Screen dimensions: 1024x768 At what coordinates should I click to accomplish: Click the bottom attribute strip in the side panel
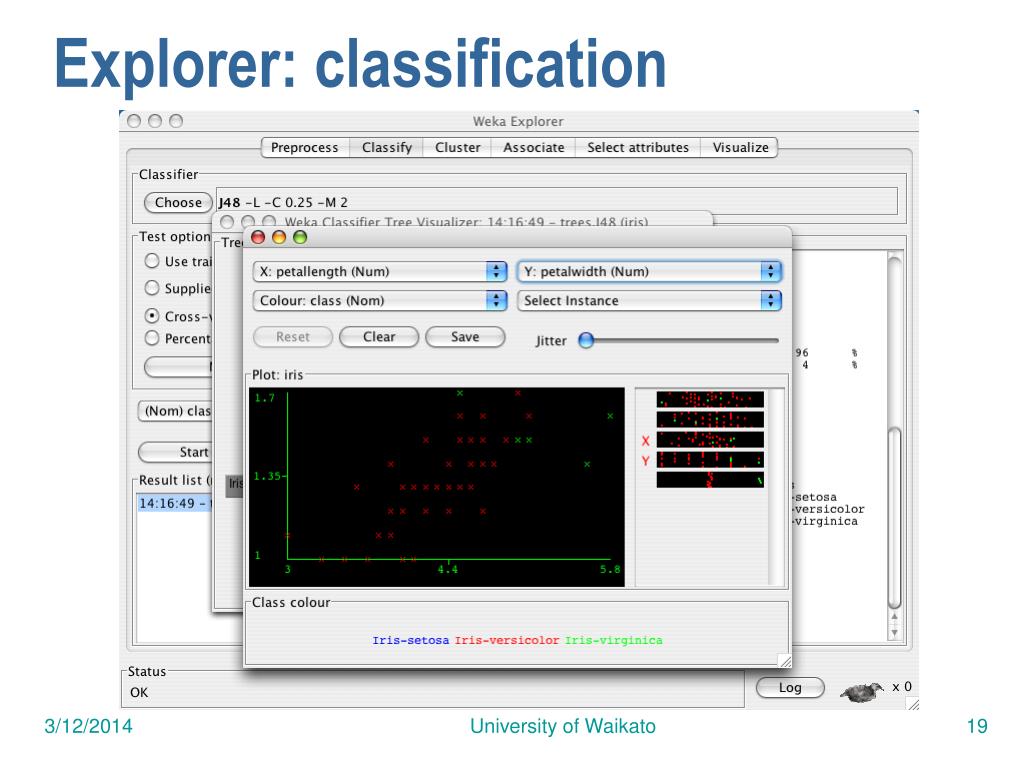point(710,479)
